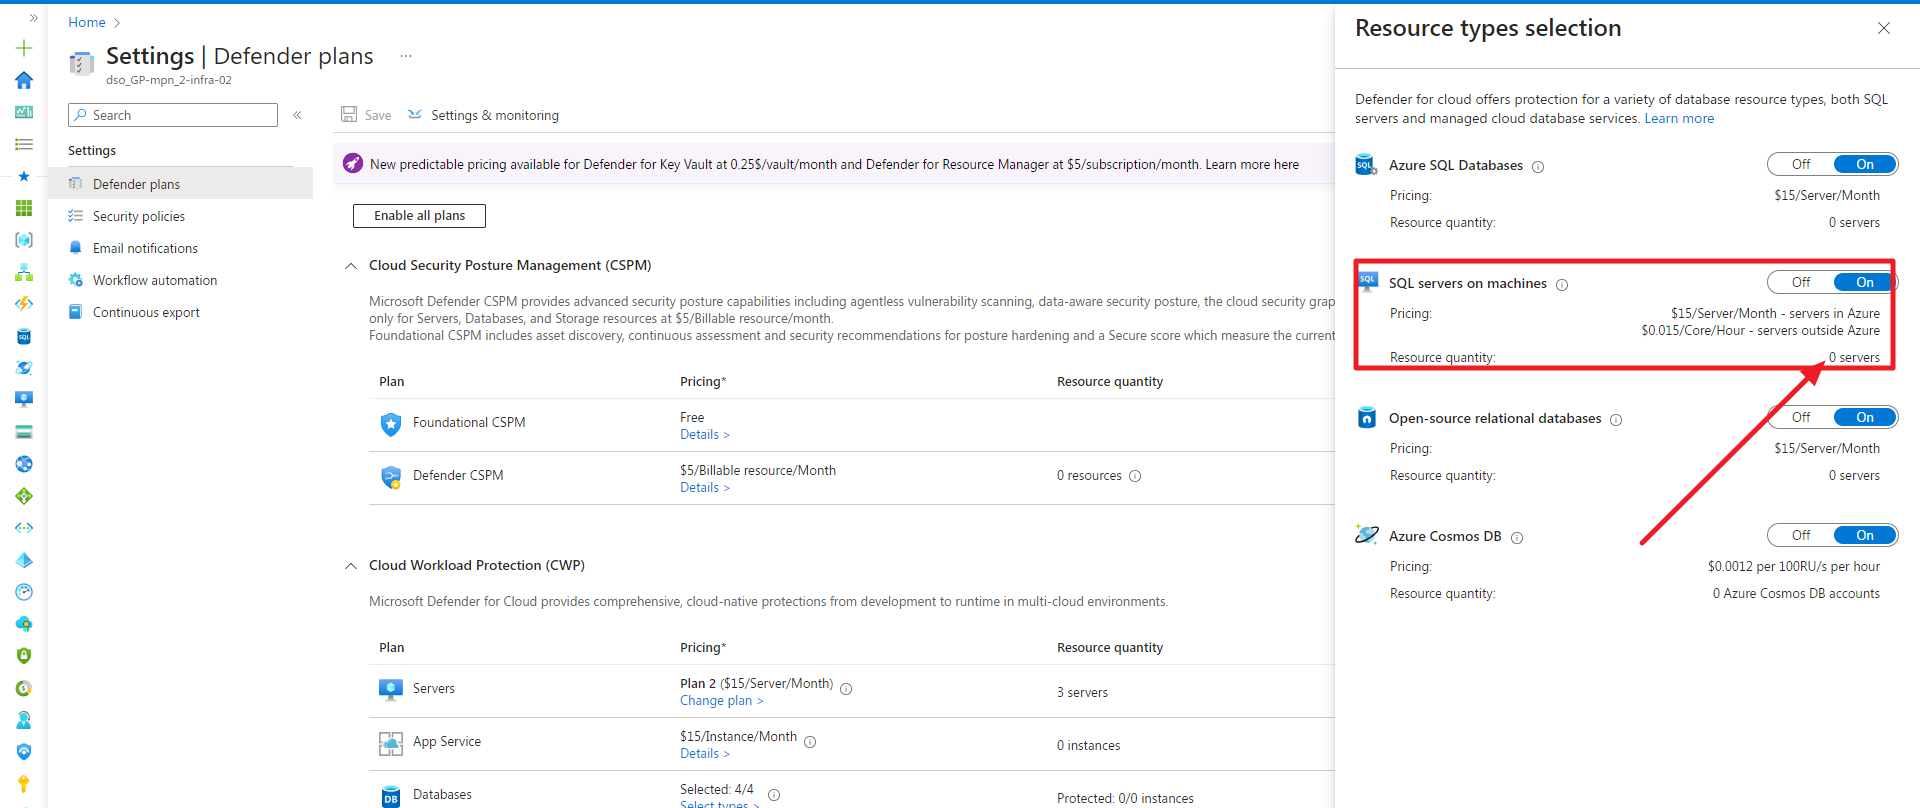Open SQL databases icon in portal sidebar
This screenshot has height=808, width=1920.
(x=24, y=336)
